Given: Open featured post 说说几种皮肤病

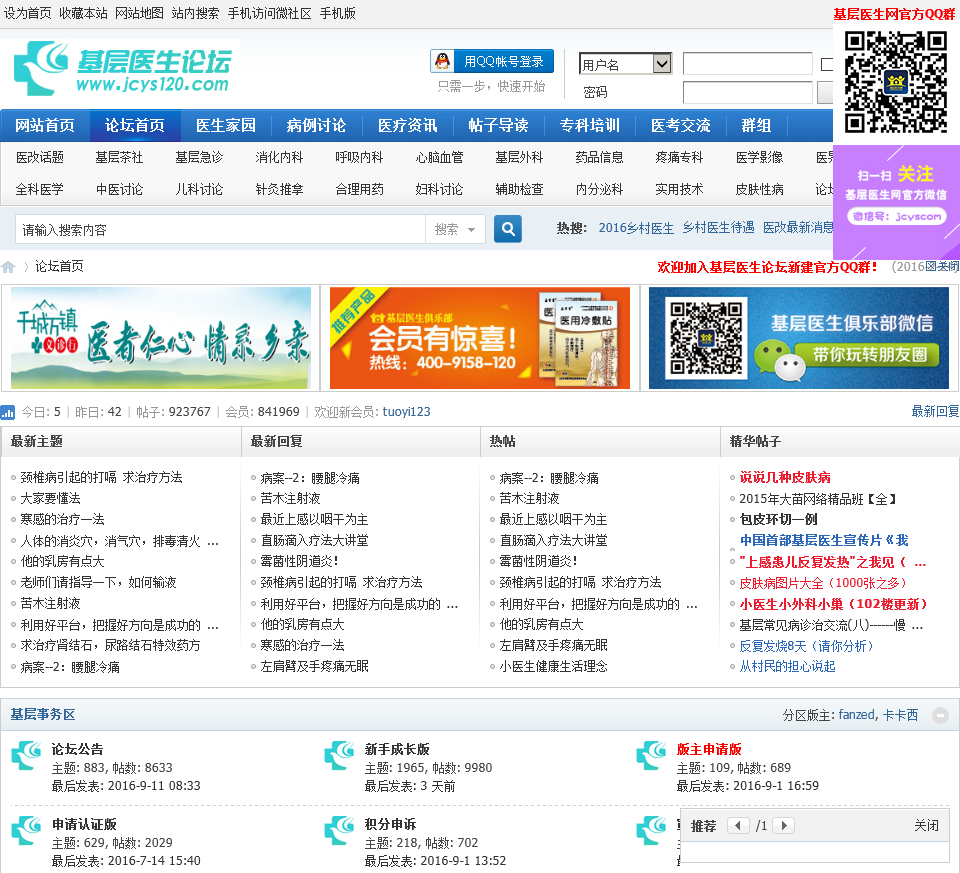Looking at the screenshot, I should (x=785, y=478).
